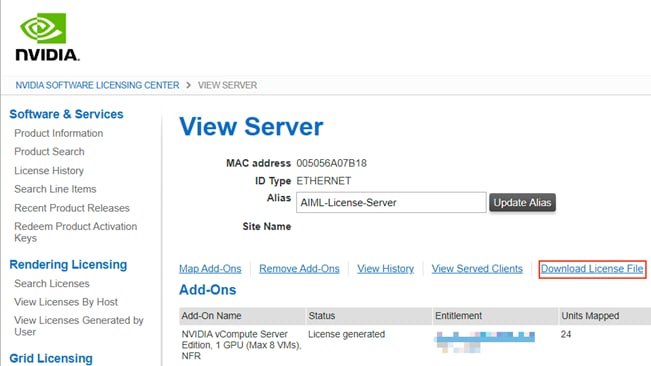
Task: Select the NVIDIA vCompute Server Edition add-on cell
Action: click(x=242, y=345)
